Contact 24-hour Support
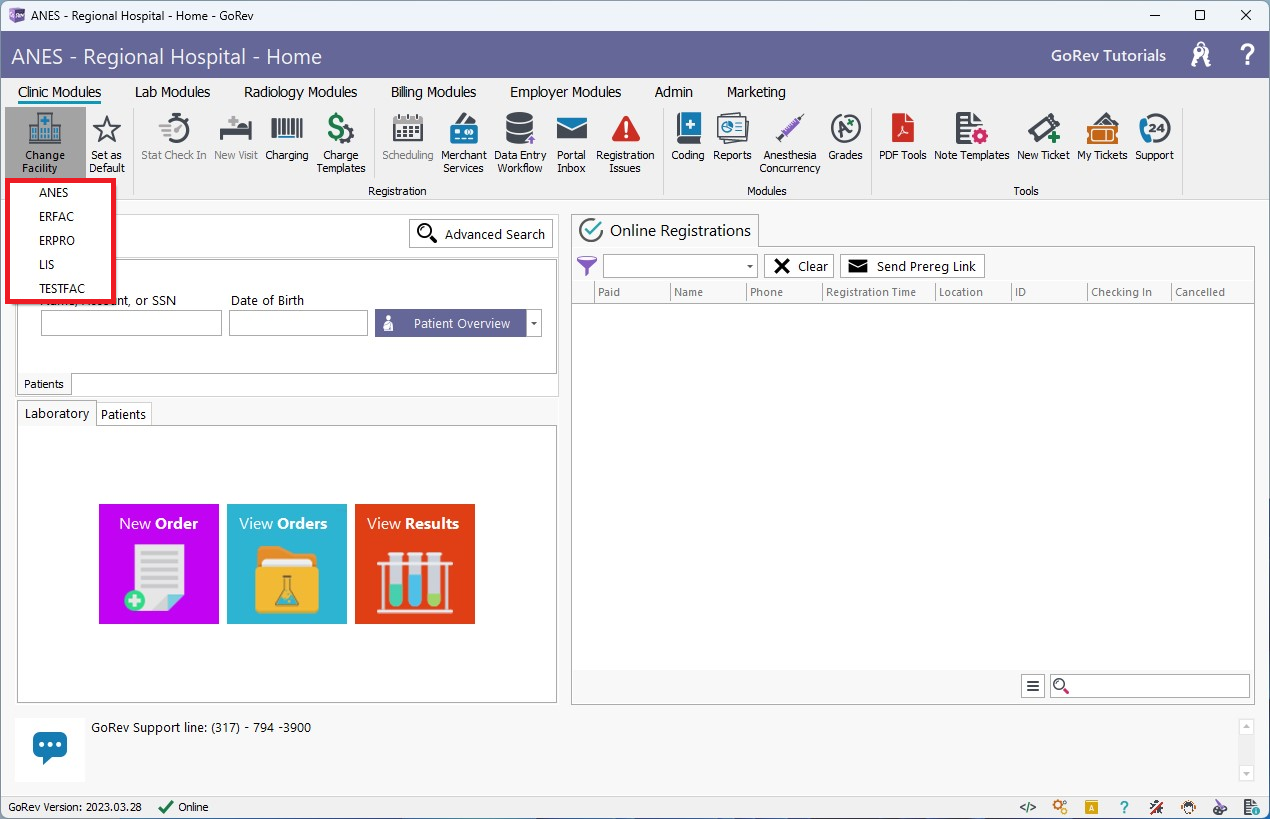This screenshot has height=819, width=1270. 1155,138
